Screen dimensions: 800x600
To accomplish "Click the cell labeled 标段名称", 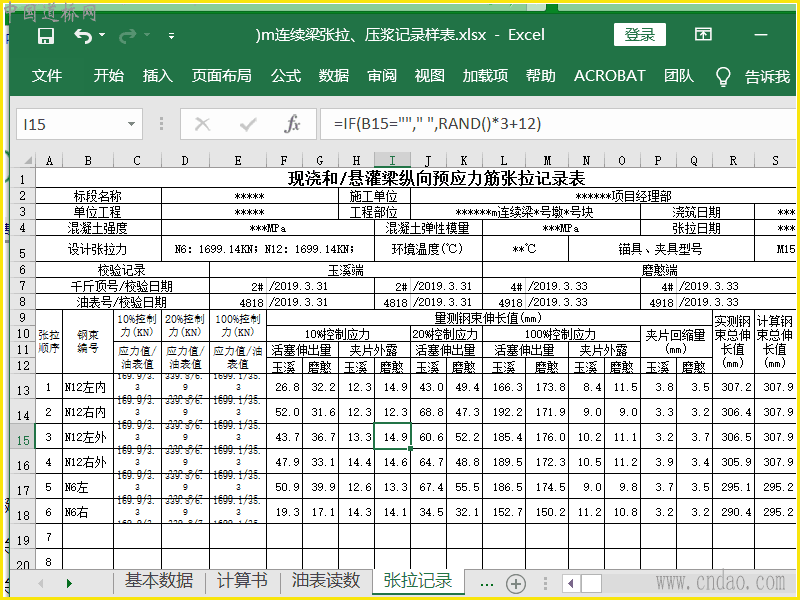I will click(98, 196).
